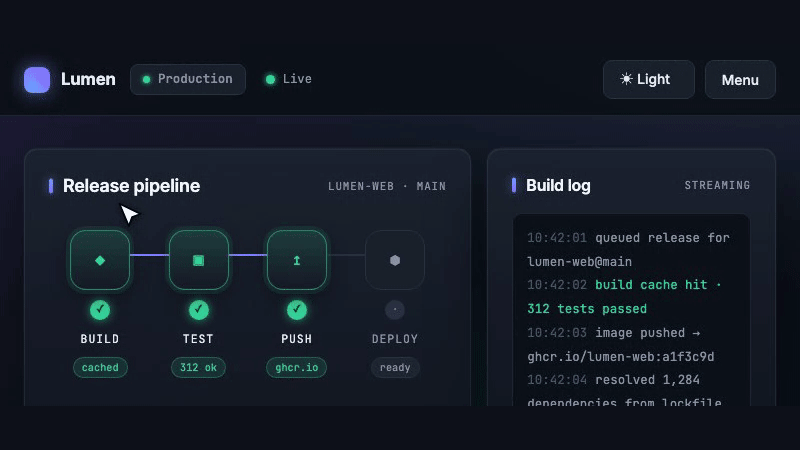This screenshot has width=800, height=450.
Task: Click the Lumen logo icon
Action: click(x=37, y=80)
